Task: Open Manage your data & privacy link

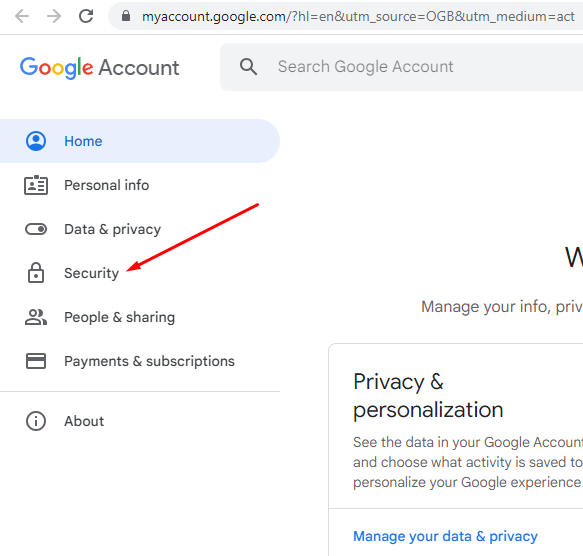Action: click(x=445, y=536)
